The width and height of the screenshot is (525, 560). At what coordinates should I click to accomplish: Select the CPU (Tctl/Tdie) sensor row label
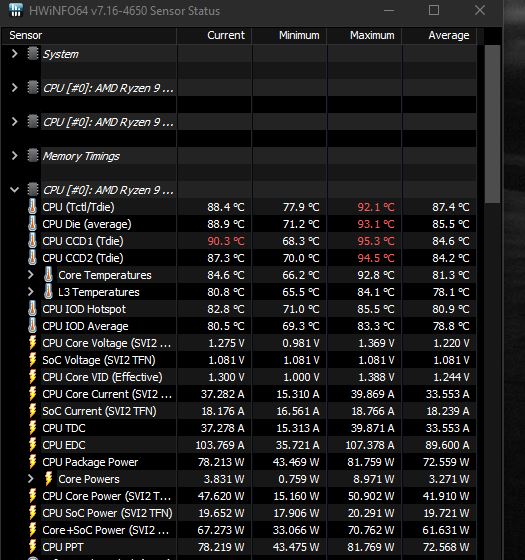coord(78,207)
